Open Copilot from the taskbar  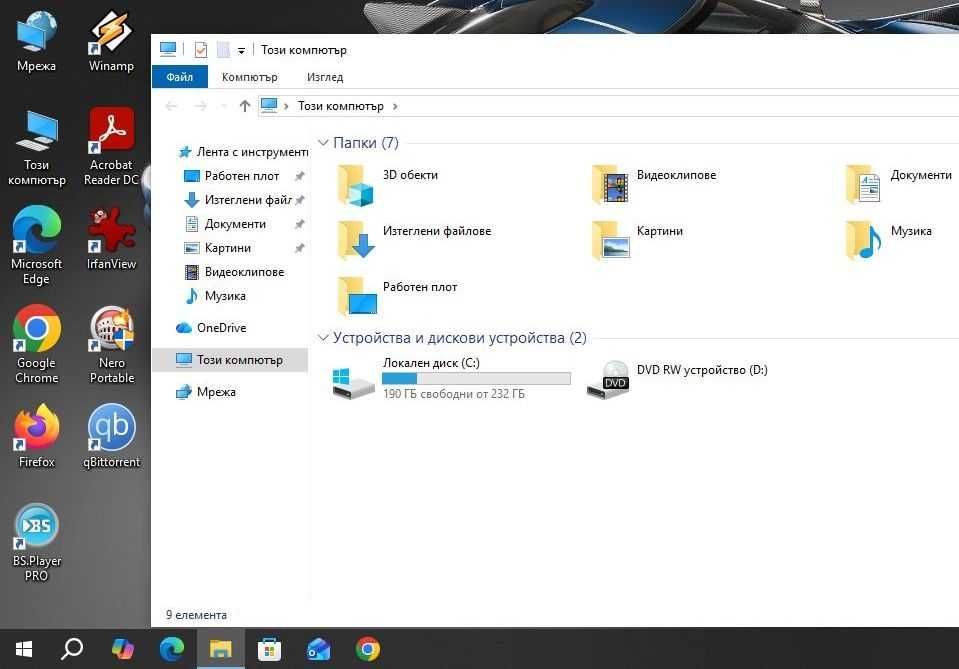tap(123, 649)
